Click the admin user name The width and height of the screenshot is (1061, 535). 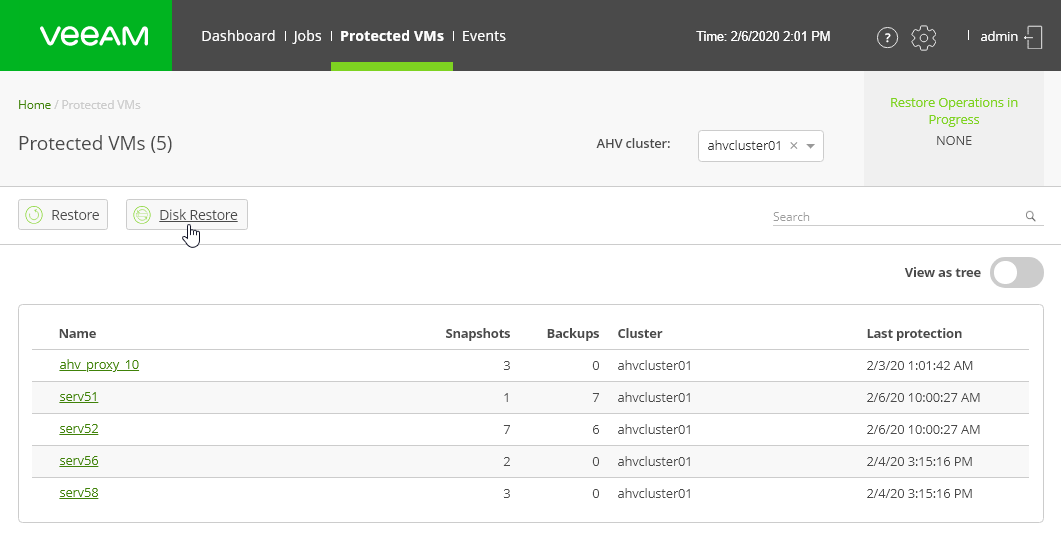click(x=999, y=37)
